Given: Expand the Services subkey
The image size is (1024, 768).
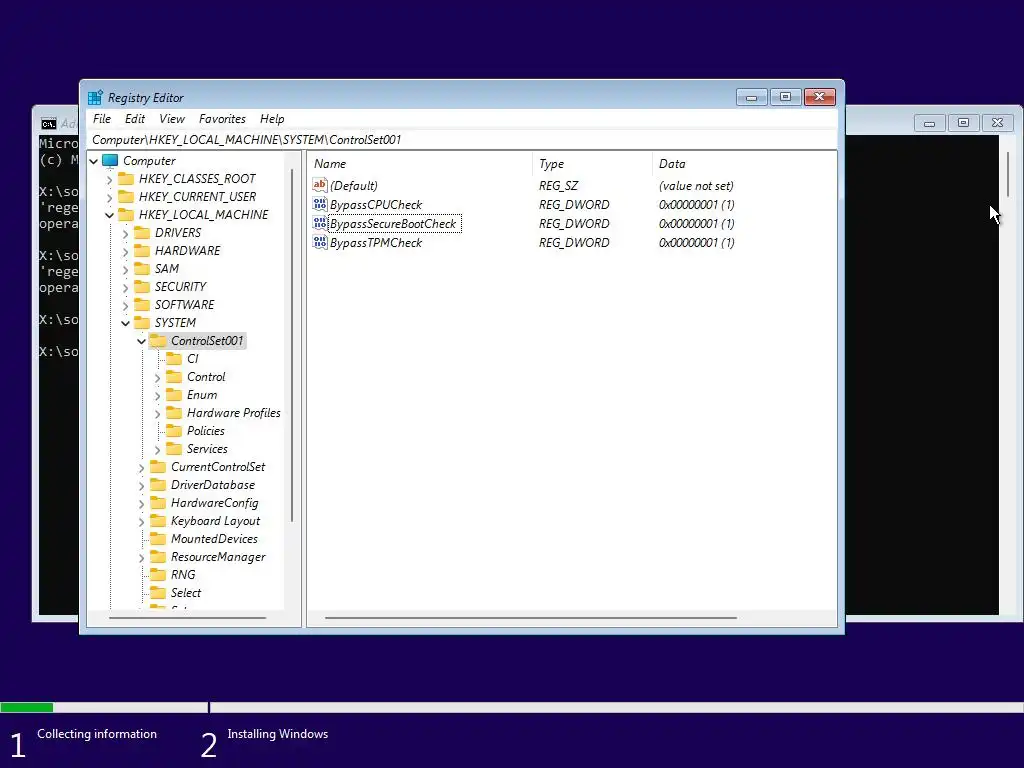Looking at the screenshot, I should pyautogui.click(x=157, y=449).
